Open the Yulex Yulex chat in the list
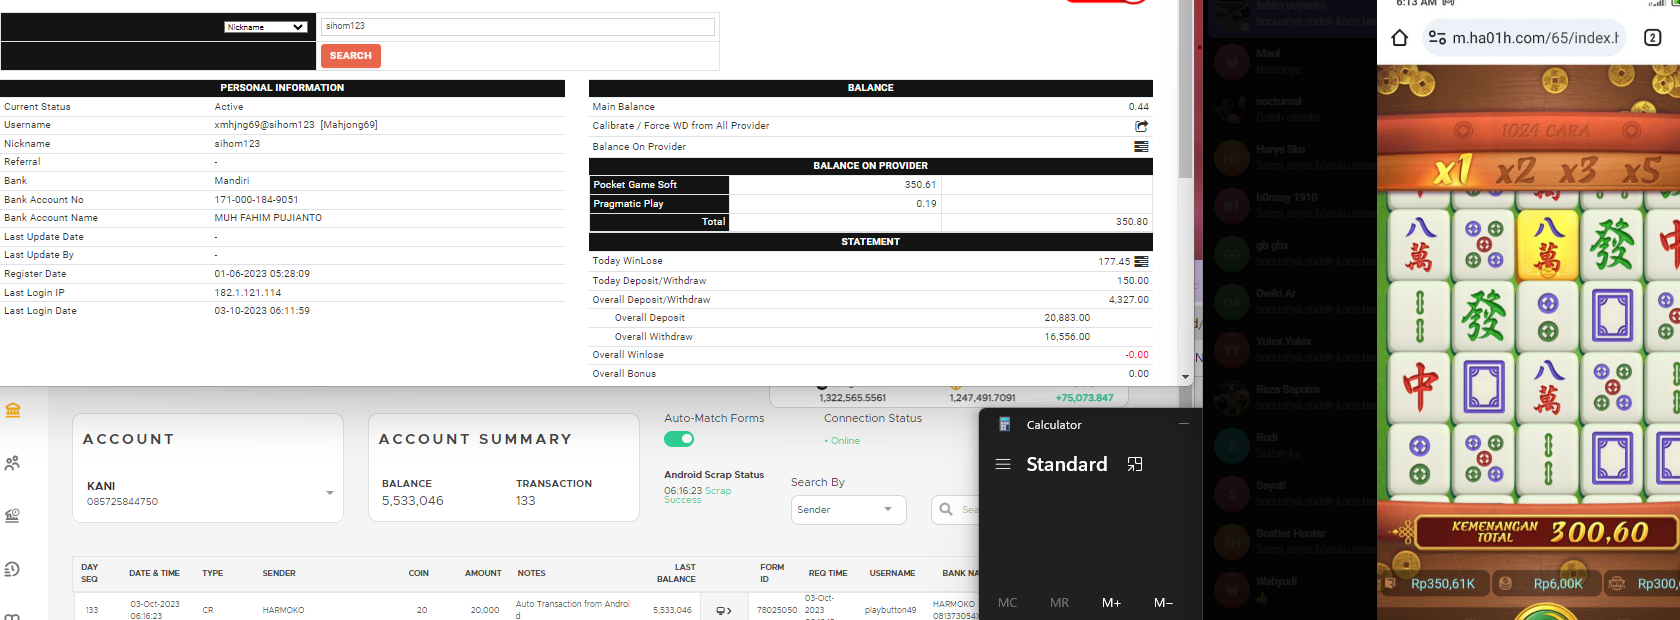This screenshot has height=620, width=1680. (x=1290, y=349)
